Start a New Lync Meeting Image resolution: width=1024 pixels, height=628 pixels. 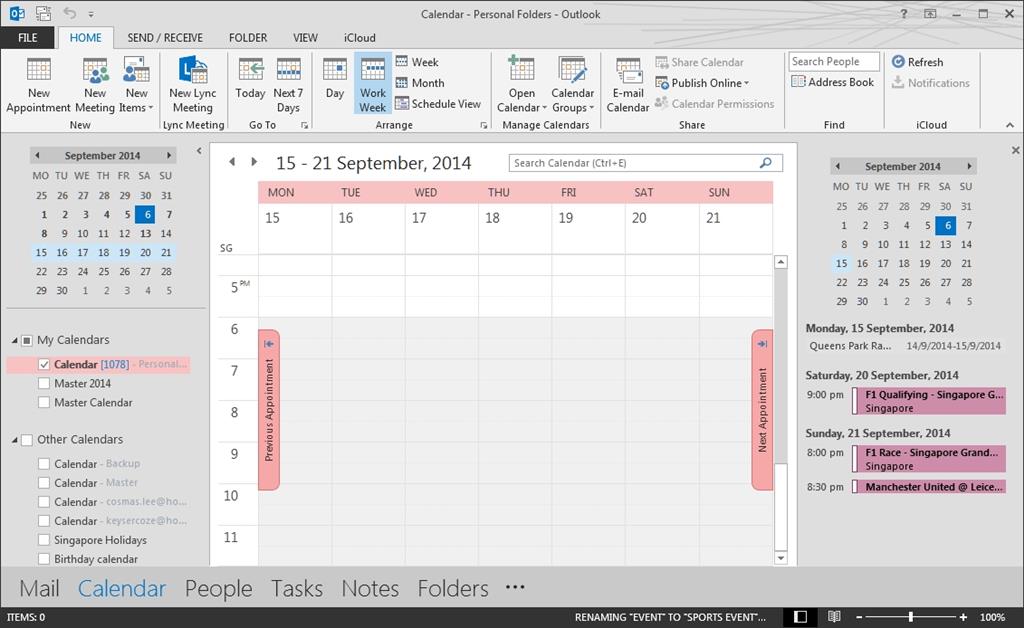(x=193, y=85)
